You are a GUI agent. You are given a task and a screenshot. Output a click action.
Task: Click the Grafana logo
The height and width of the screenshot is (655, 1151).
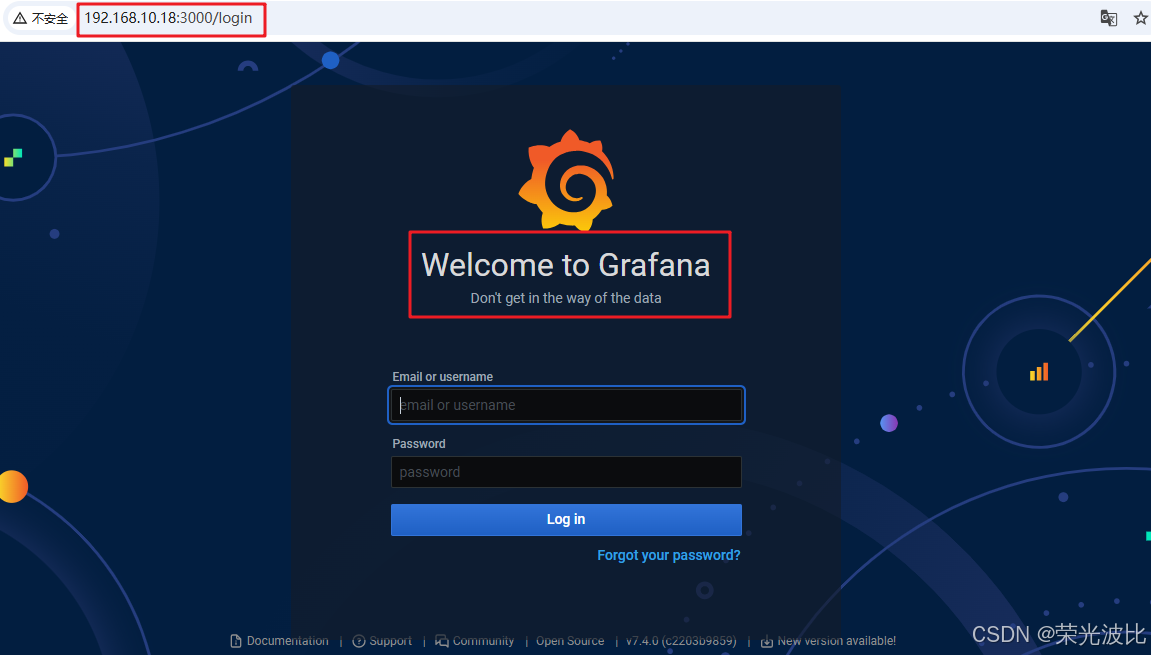coord(566,180)
